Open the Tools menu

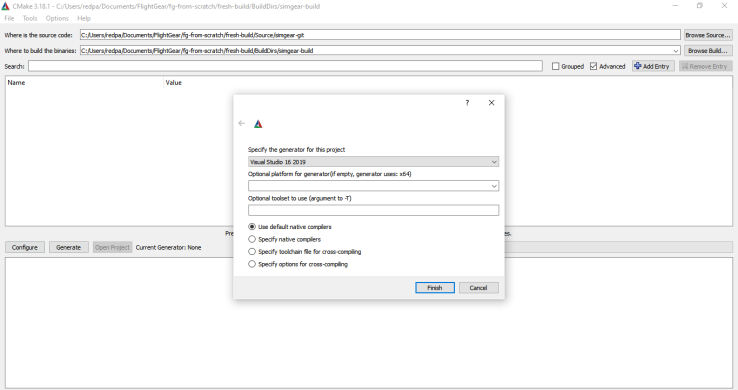30,18
